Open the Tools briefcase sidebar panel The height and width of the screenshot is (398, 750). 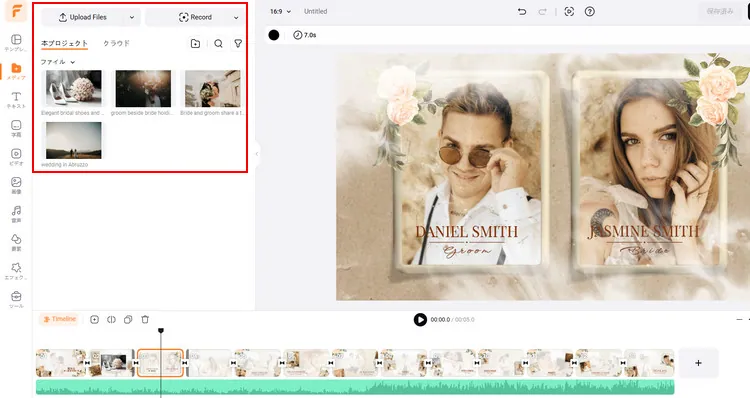(x=16, y=299)
